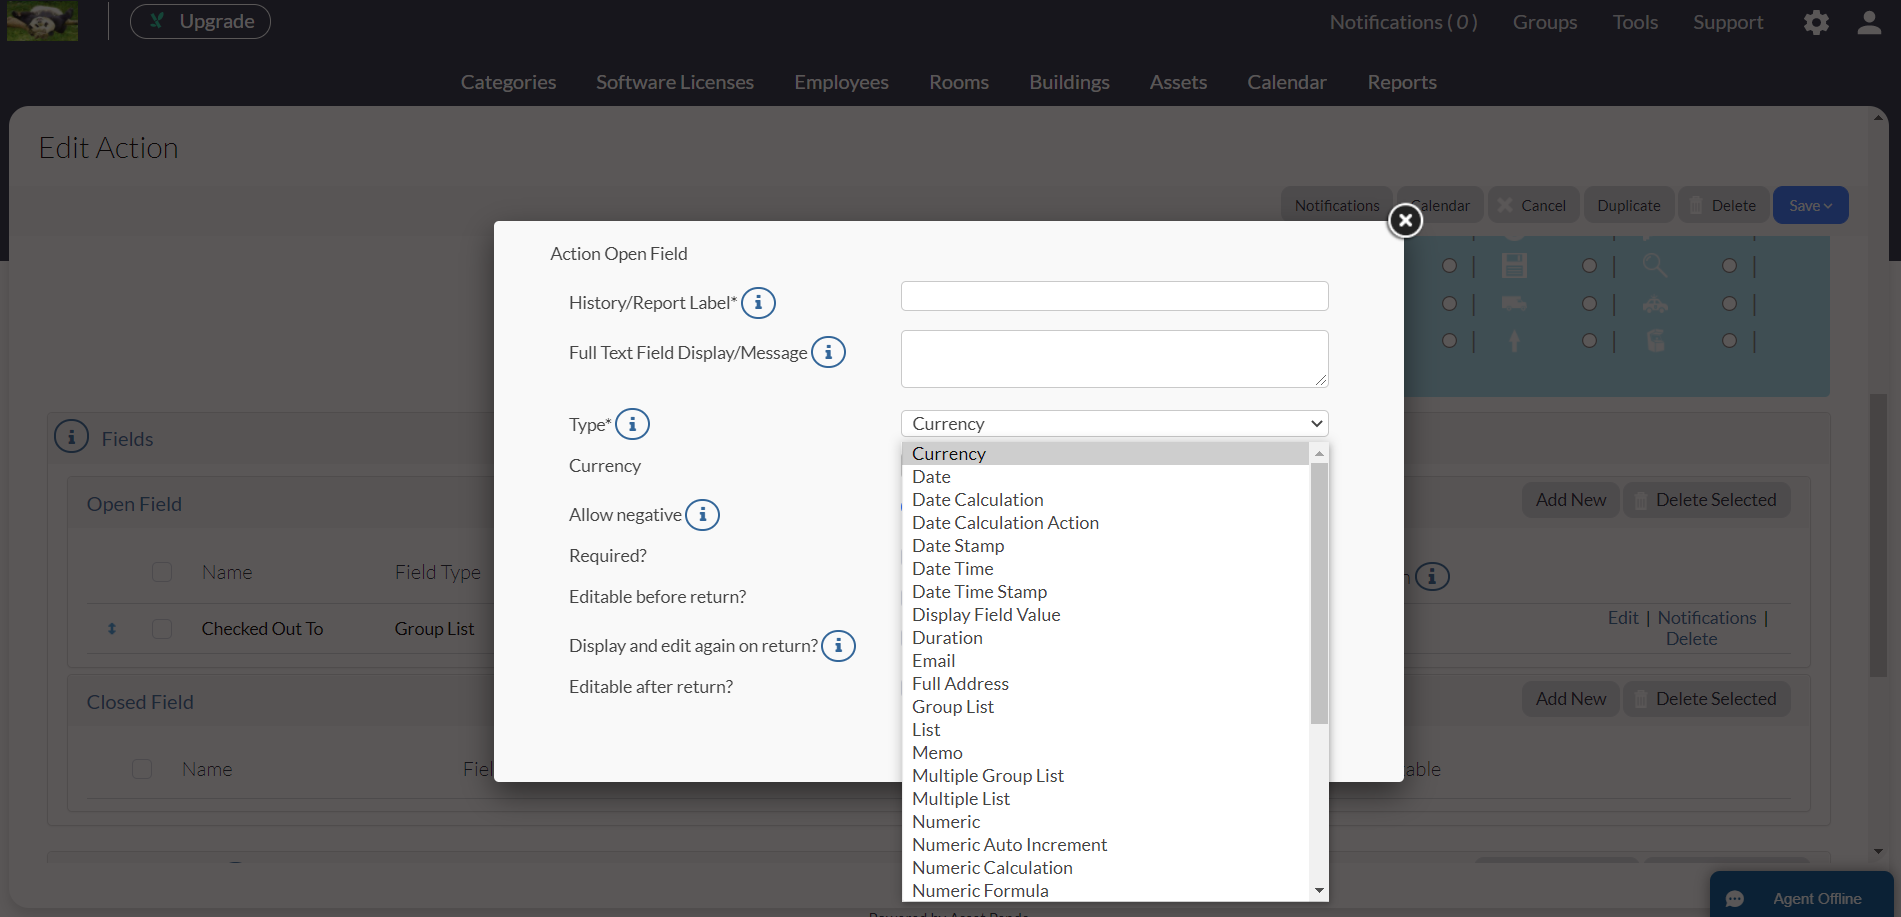The image size is (1901, 917).
Task: Tick the Open Field header select-all checkbox
Action: [x=162, y=572]
